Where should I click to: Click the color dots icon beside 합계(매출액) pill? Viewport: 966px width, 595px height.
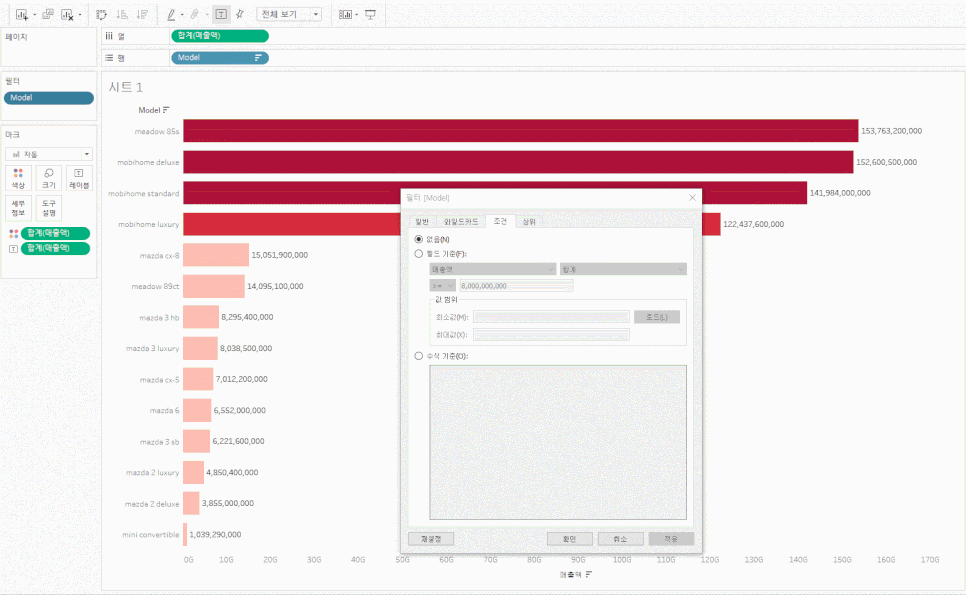(x=14, y=233)
